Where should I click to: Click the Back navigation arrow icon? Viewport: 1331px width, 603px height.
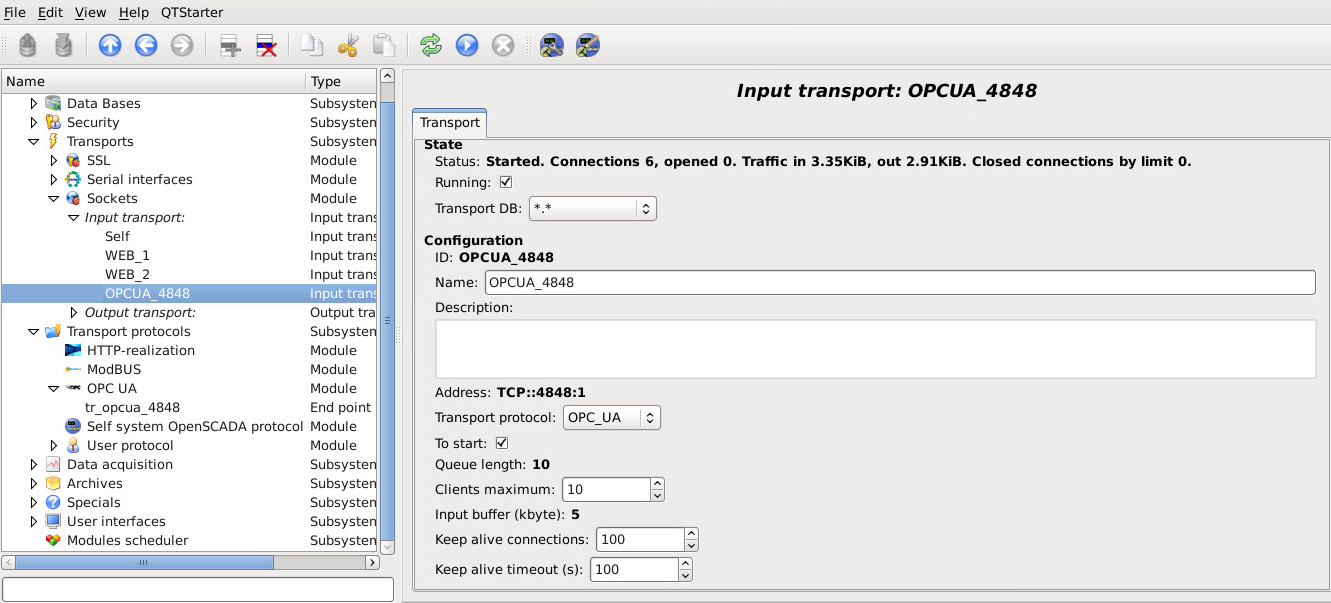coord(146,45)
